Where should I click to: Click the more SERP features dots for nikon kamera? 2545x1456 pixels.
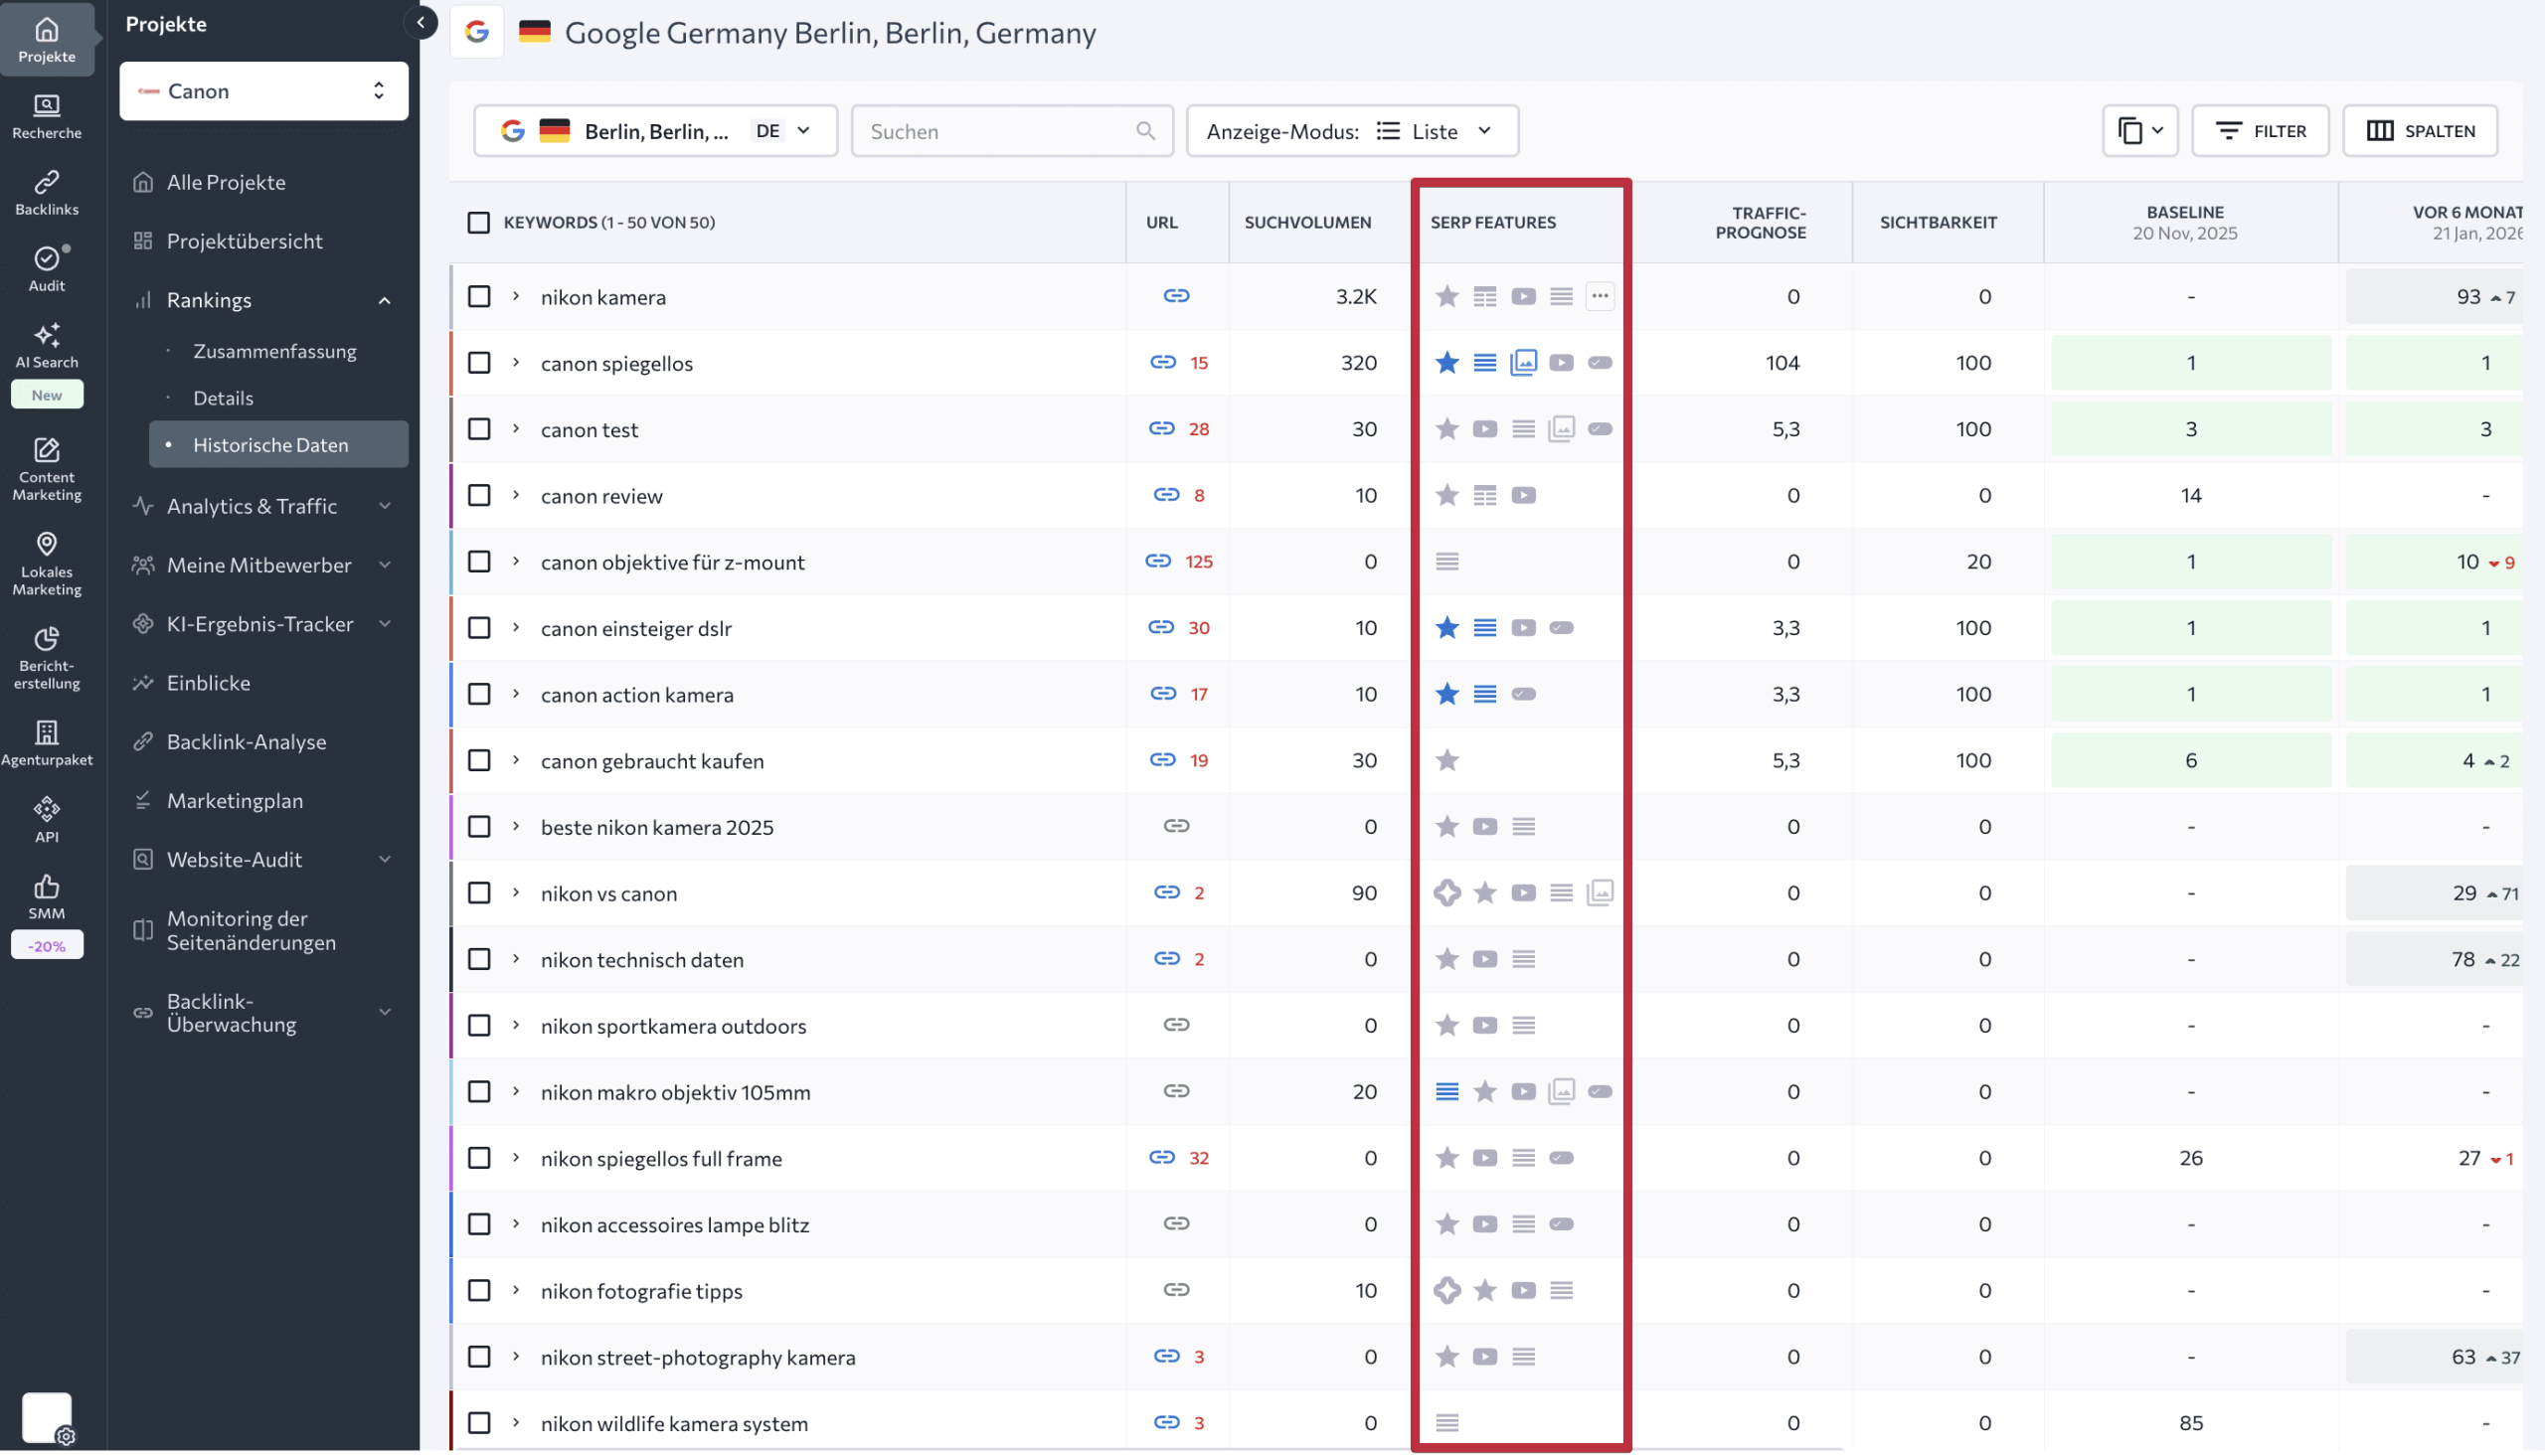click(1599, 296)
